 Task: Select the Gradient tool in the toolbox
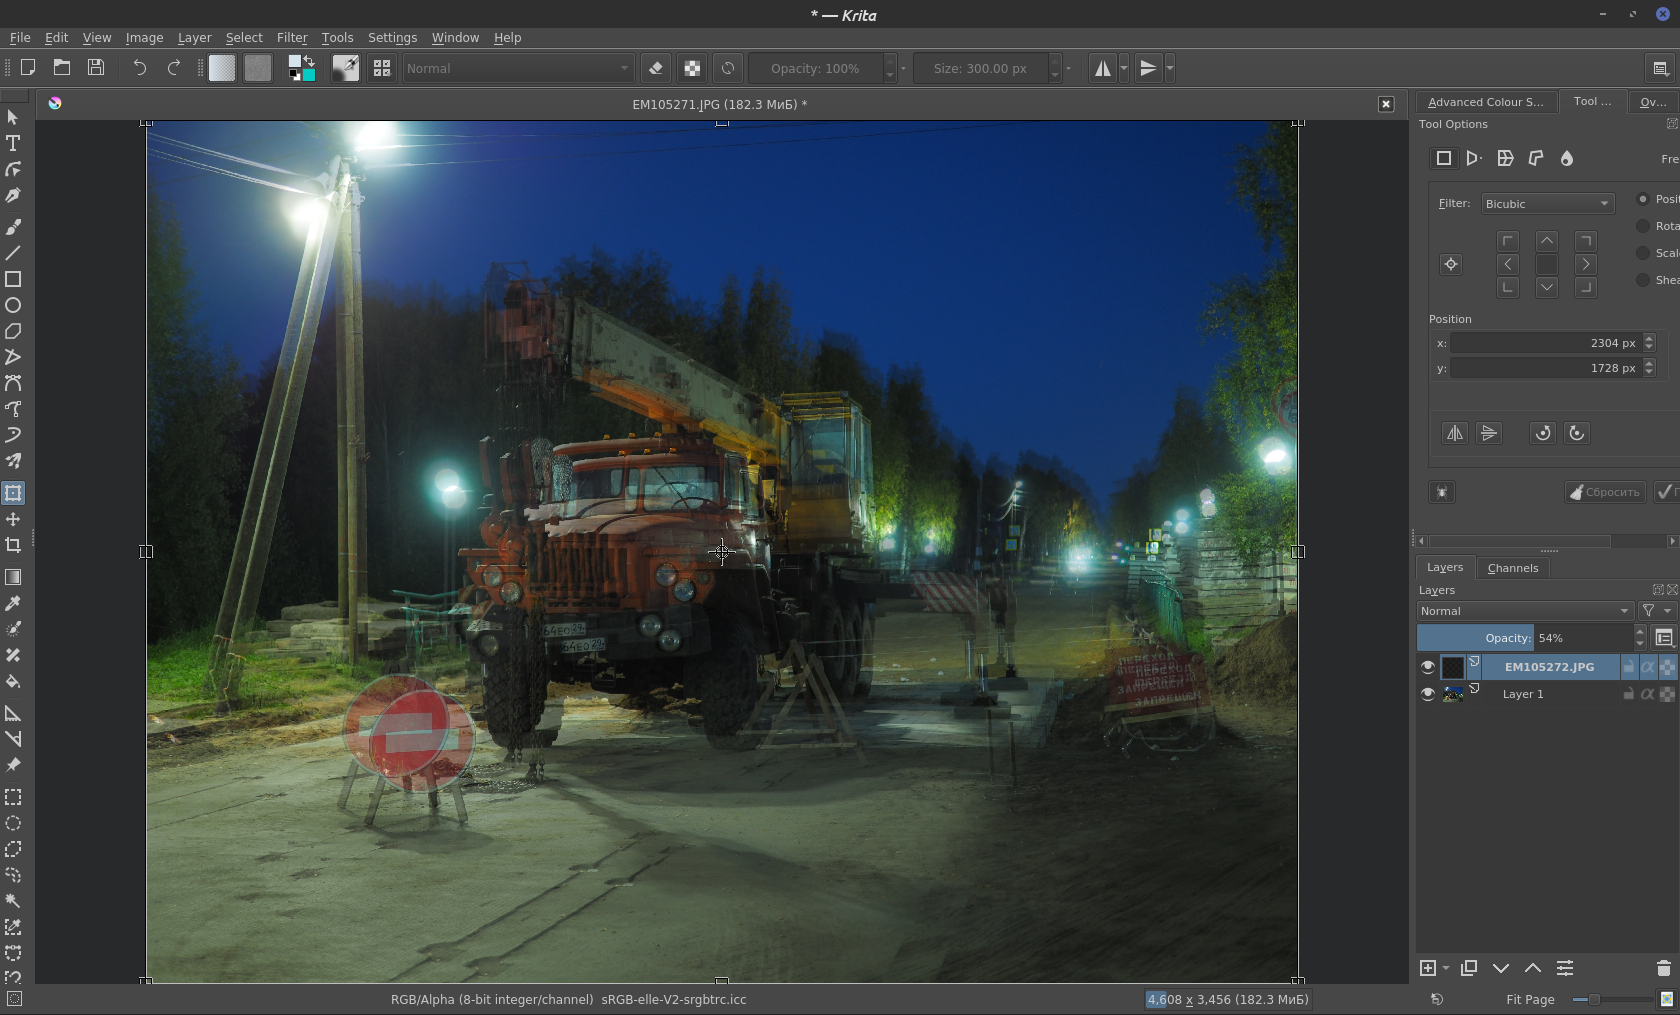tap(13, 577)
